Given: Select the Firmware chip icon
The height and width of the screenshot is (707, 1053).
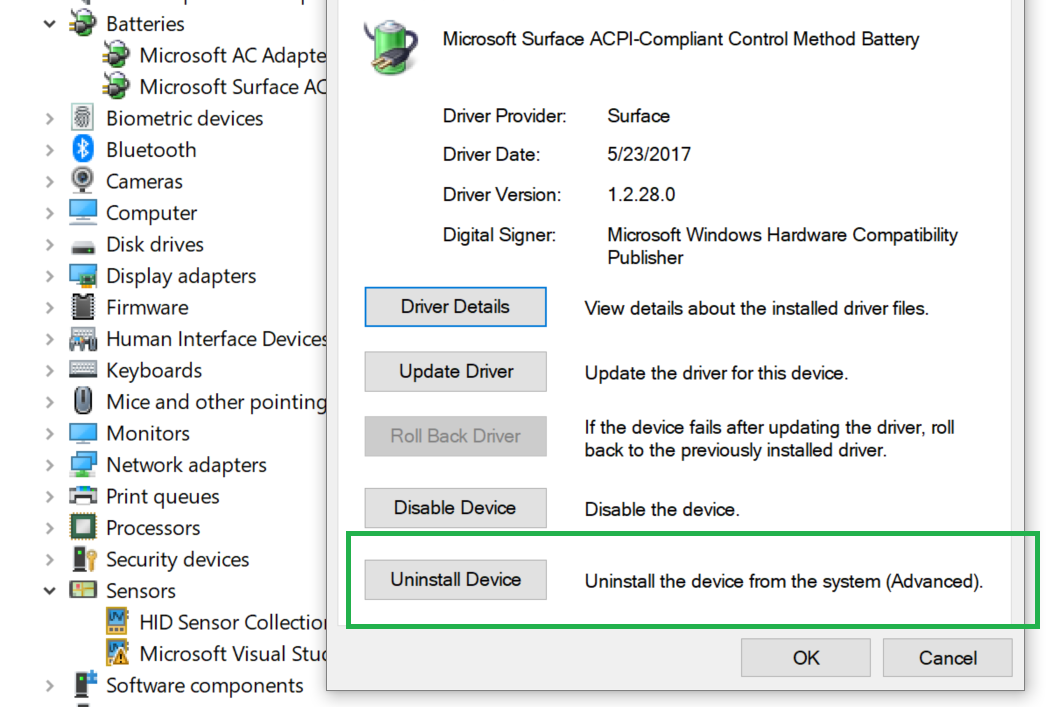Looking at the screenshot, I should [x=83, y=307].
